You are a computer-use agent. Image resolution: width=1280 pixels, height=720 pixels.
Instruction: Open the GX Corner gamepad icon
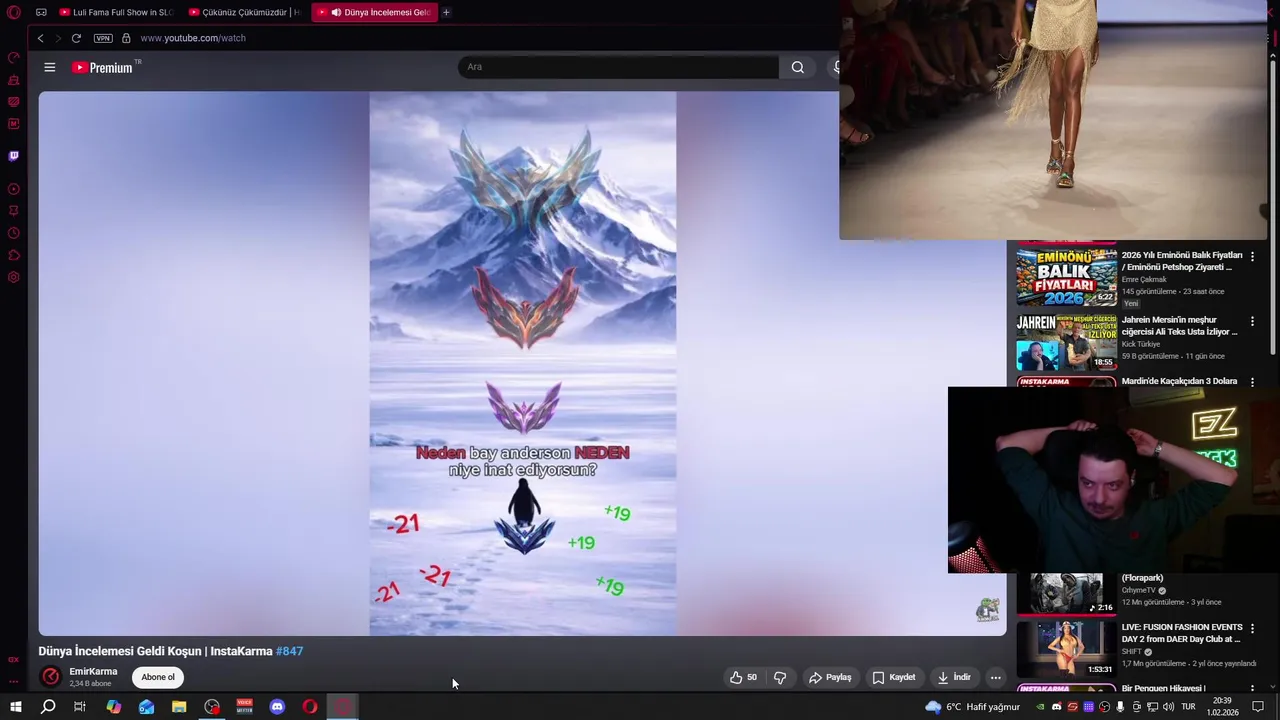pyautogui.click(x=41, y=12)
